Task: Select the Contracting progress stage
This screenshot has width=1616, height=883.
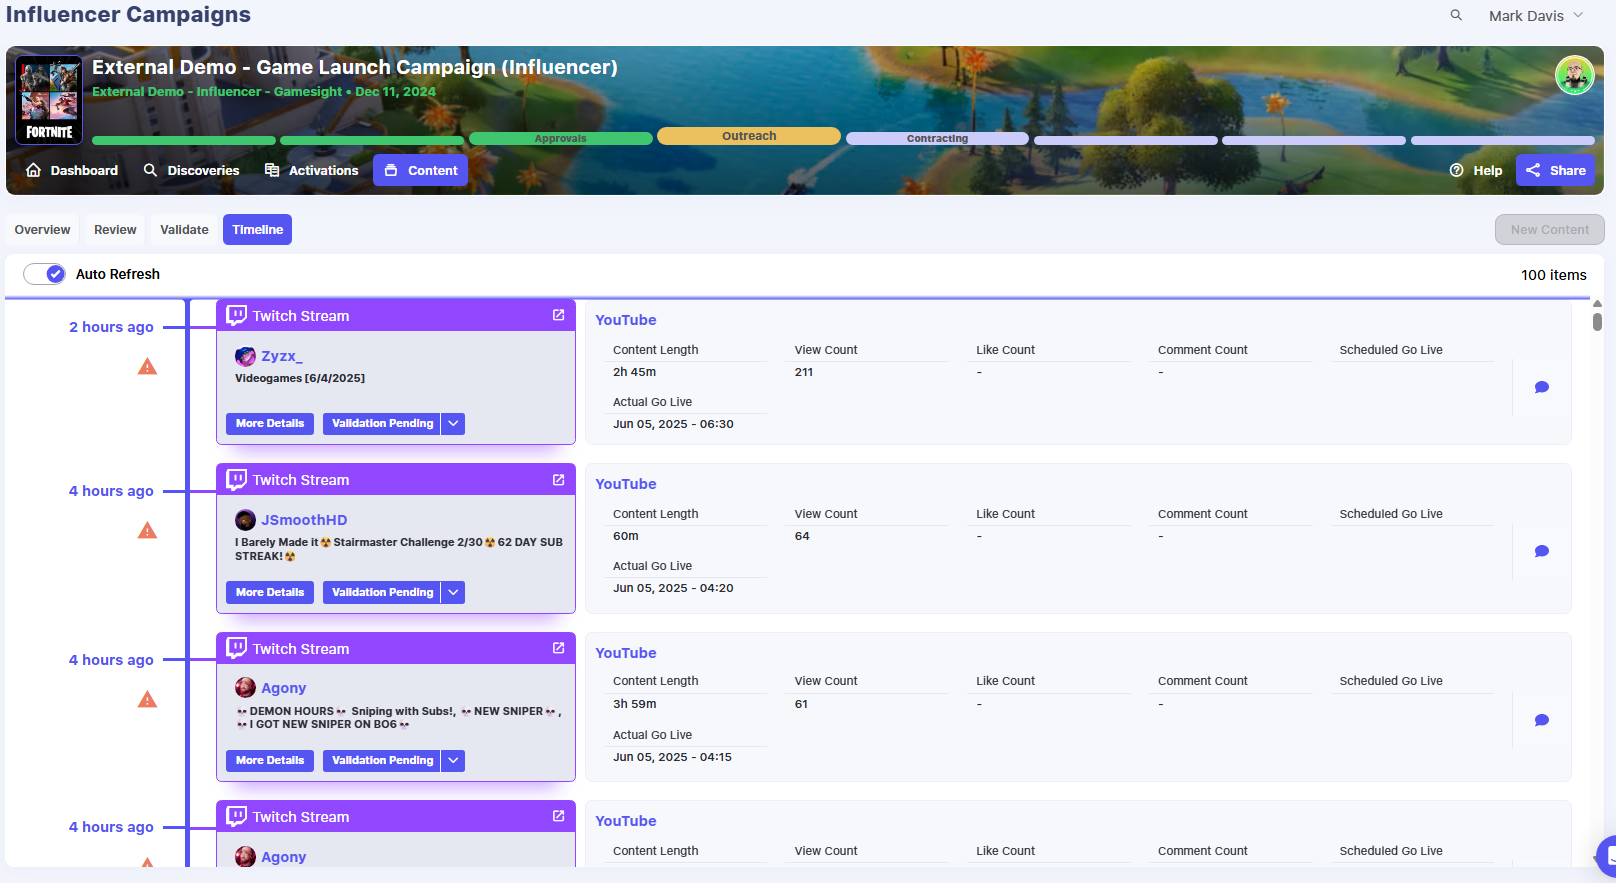Action: [x=937, y=139]
